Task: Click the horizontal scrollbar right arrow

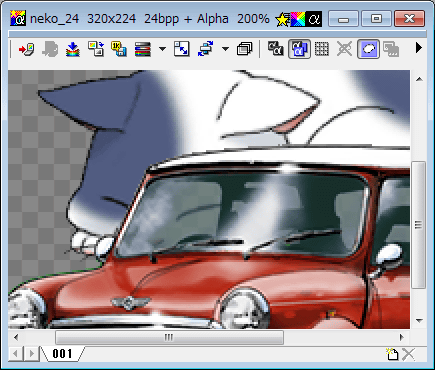Action: [x=402, y=337]
